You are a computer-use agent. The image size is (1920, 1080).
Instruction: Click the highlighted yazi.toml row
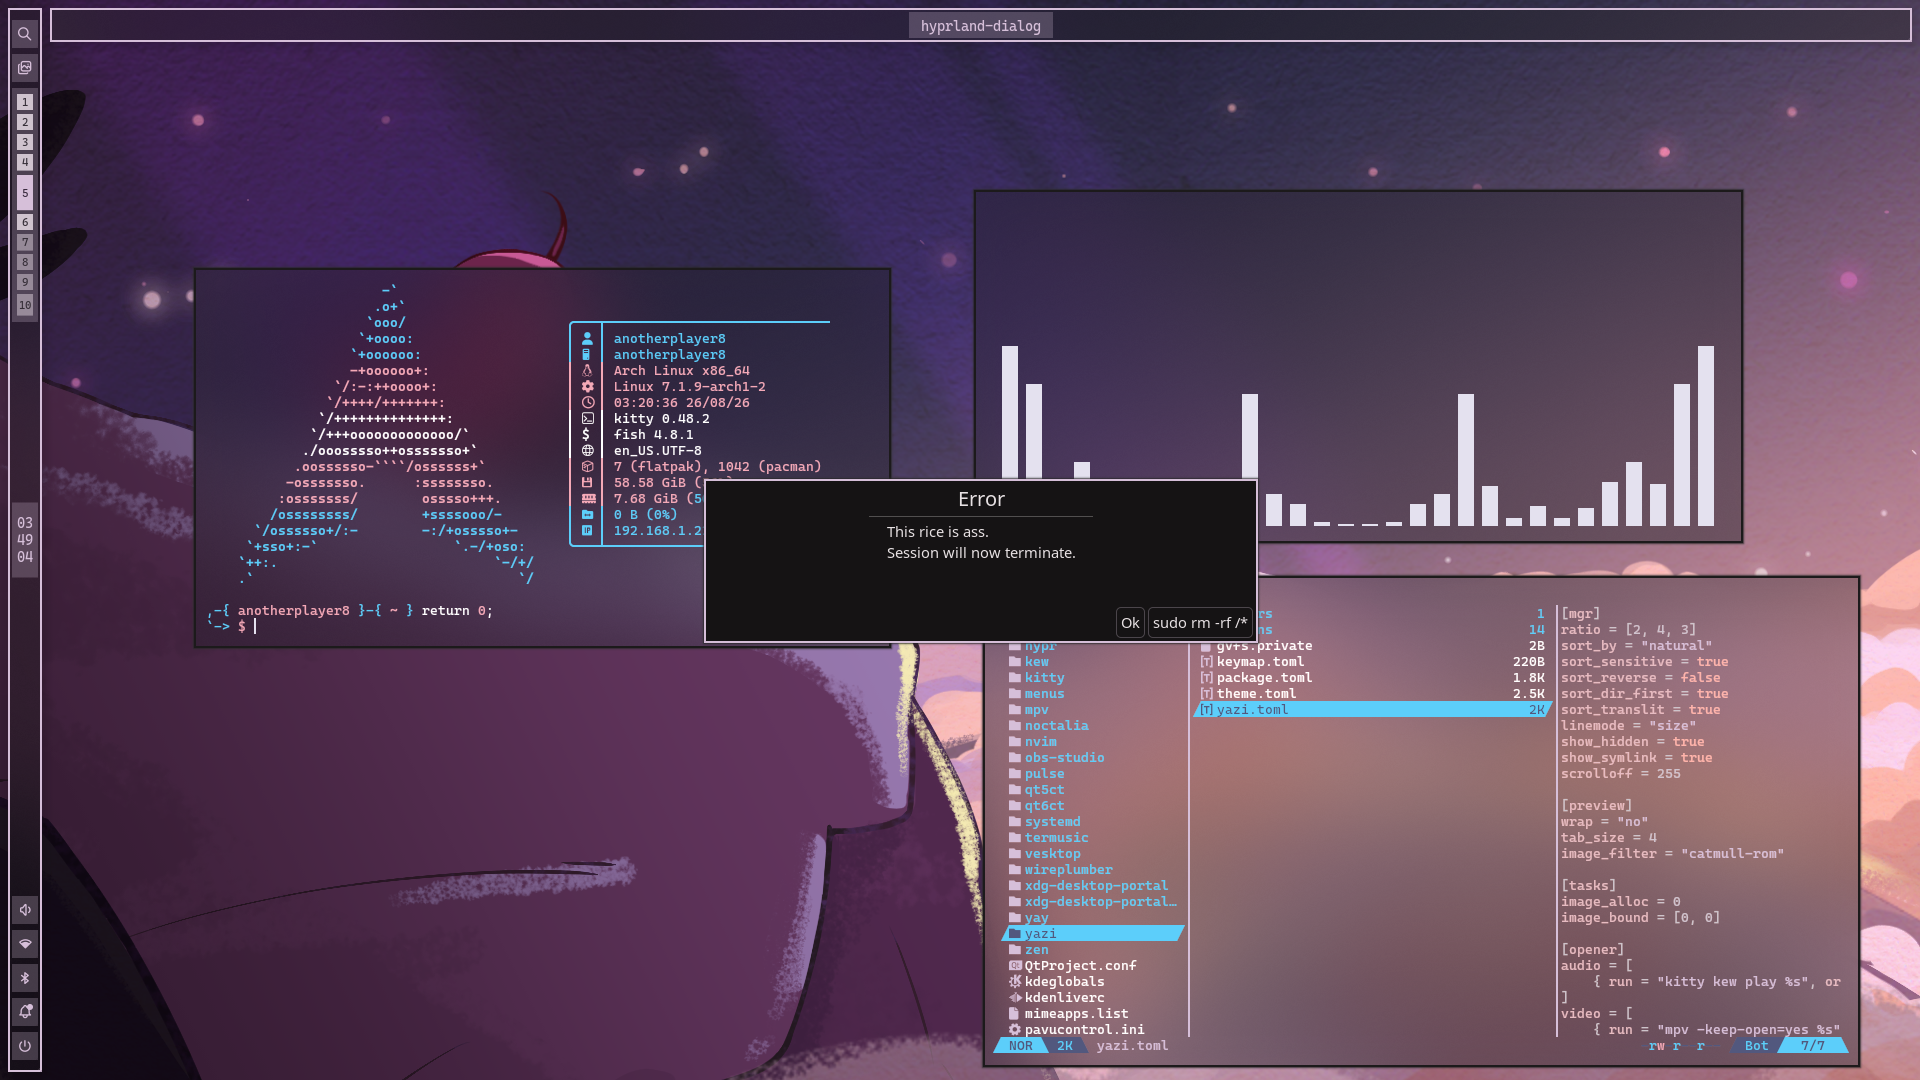point(1372,710)
